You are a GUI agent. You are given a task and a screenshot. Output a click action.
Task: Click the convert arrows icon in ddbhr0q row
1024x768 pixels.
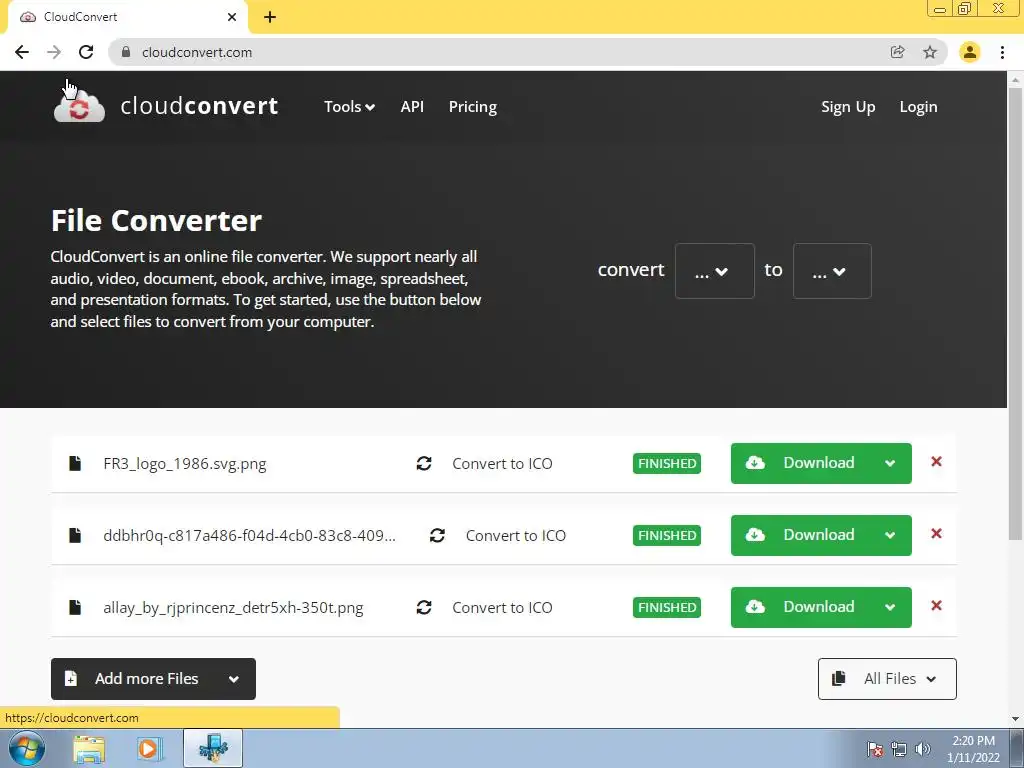[x=438, y=536]
